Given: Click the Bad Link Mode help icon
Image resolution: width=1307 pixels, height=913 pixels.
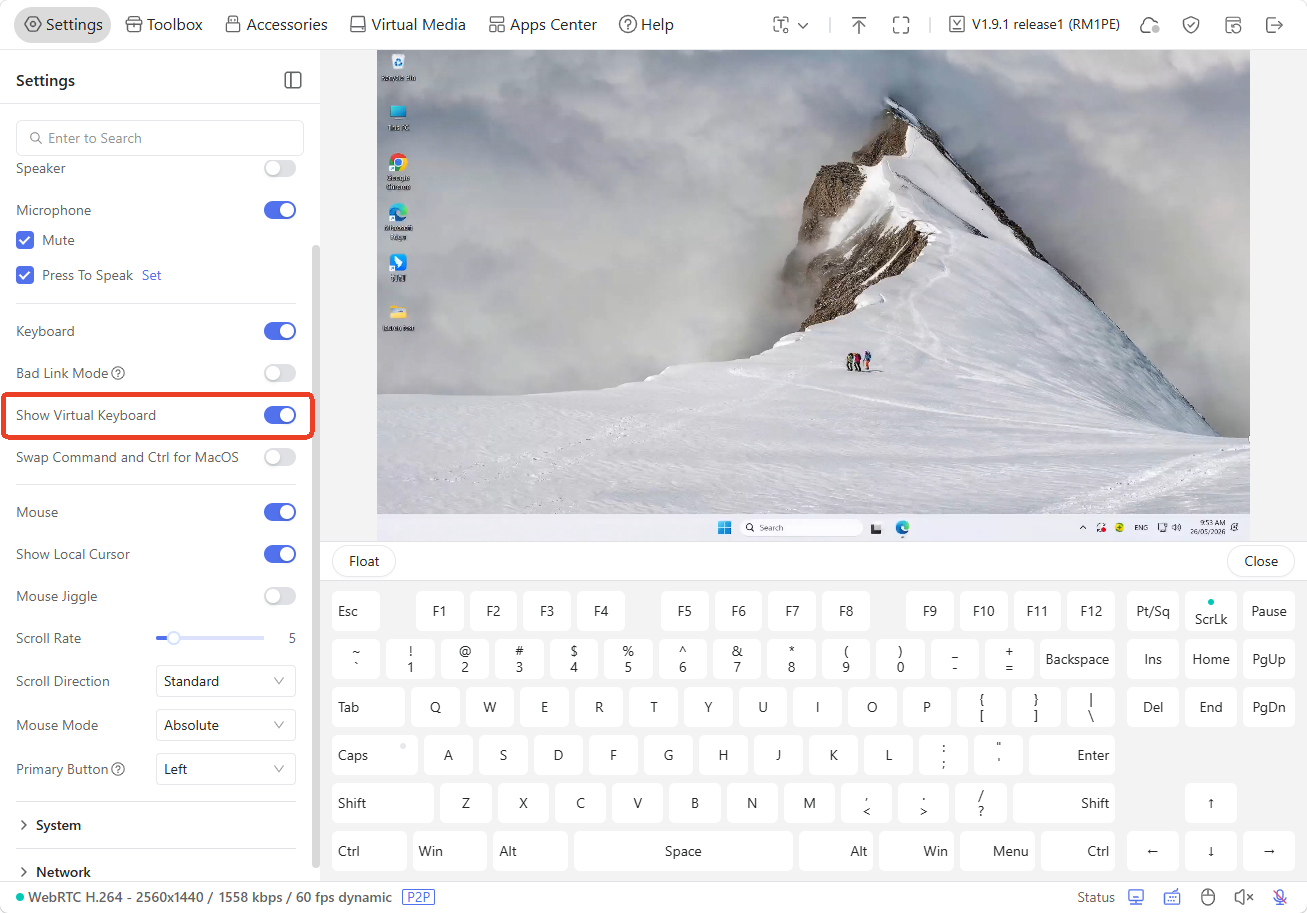Looking at the screenshot, I should coord(118,373).
